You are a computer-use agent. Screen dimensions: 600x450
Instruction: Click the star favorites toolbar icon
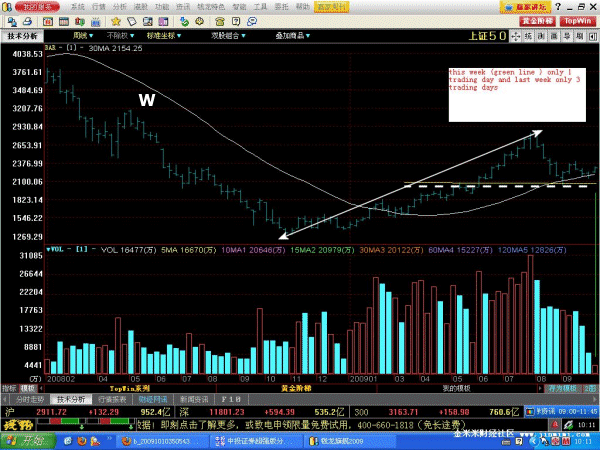pyautogui.click(x=116, y=21)
